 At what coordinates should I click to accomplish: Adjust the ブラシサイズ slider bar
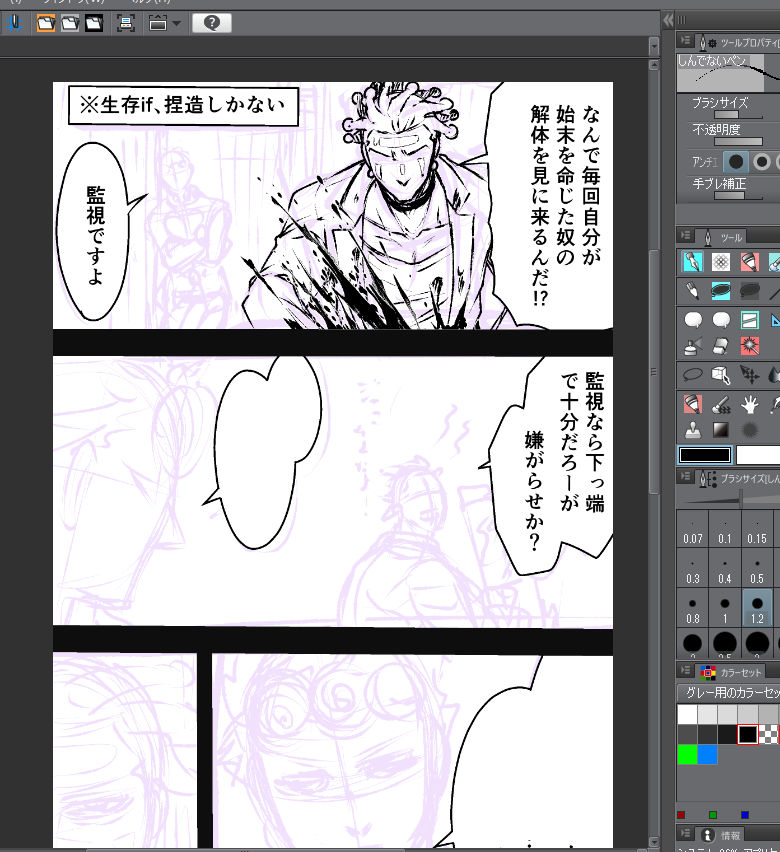tap(738, 115)
